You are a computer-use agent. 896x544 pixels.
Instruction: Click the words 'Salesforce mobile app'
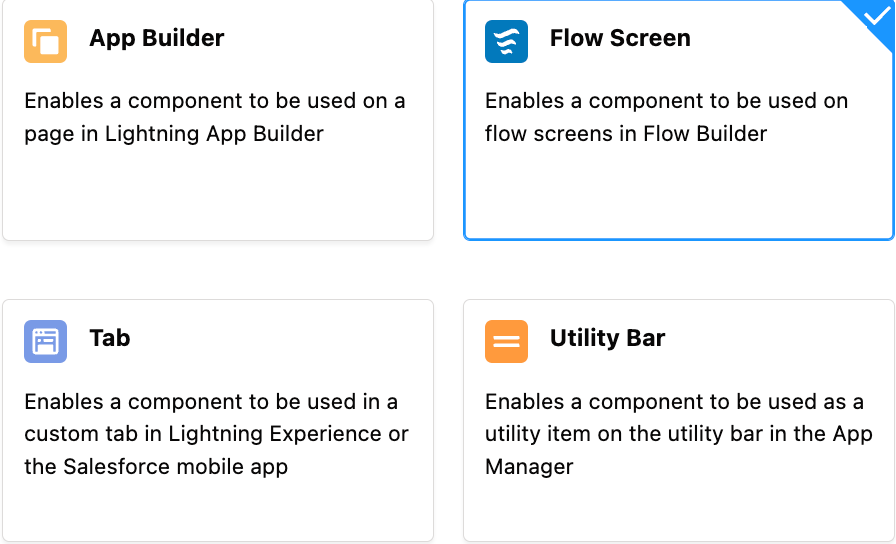pyautogui.click(x=175, y=467)
